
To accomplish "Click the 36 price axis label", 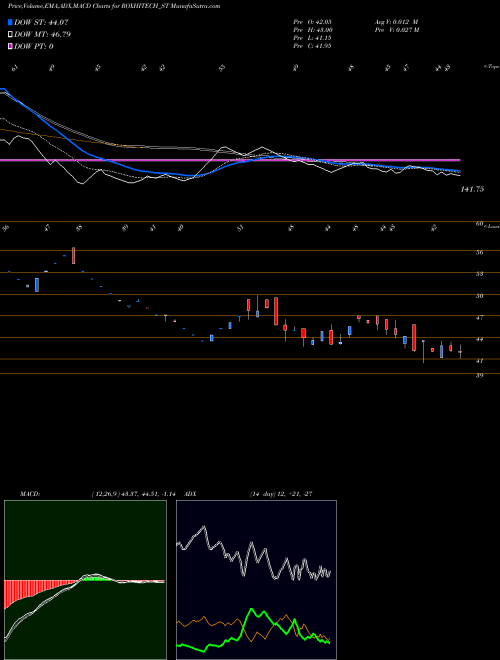I will tap(479, 253).
